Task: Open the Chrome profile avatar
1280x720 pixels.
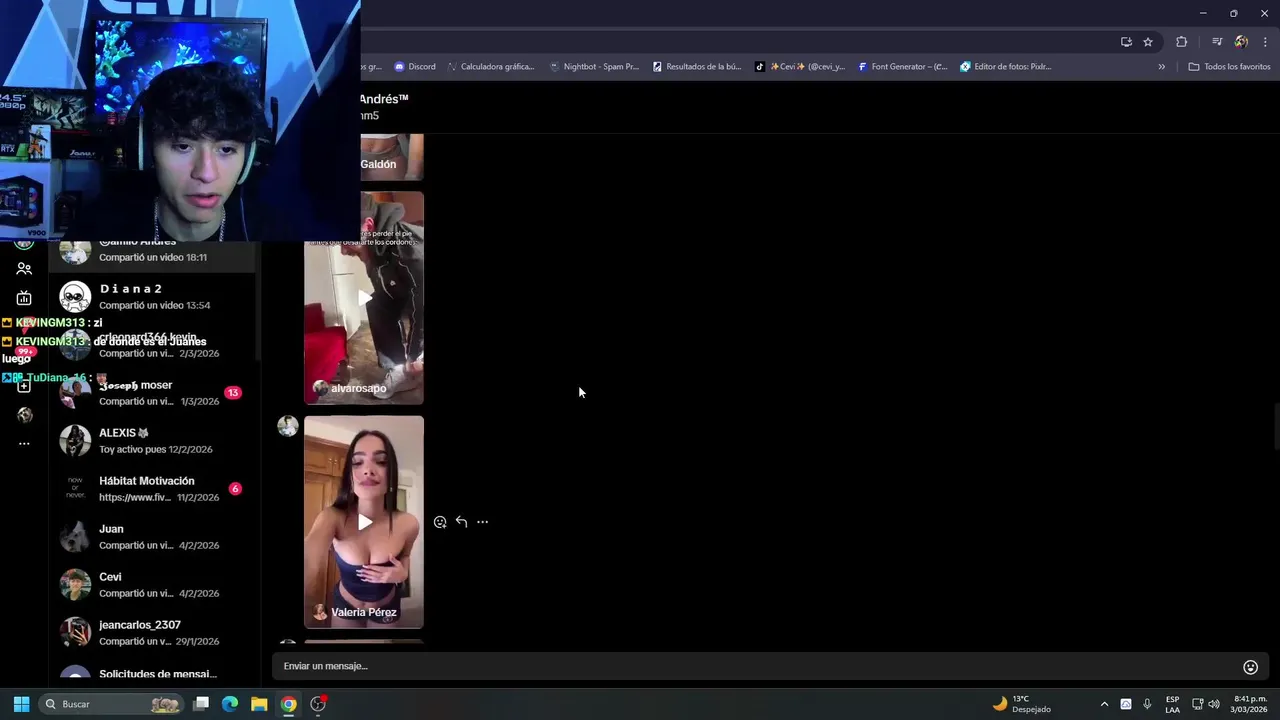Action: [1241, 42]
